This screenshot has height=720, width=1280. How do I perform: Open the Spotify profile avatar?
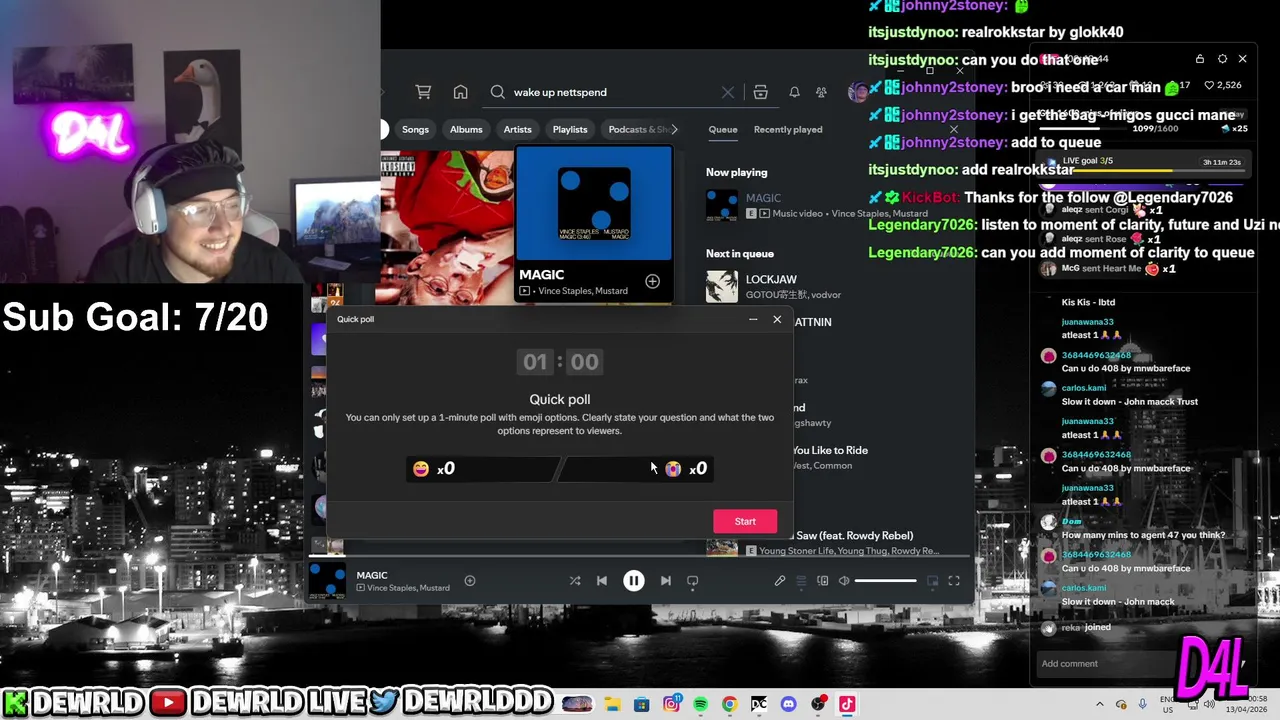point(857,92)
